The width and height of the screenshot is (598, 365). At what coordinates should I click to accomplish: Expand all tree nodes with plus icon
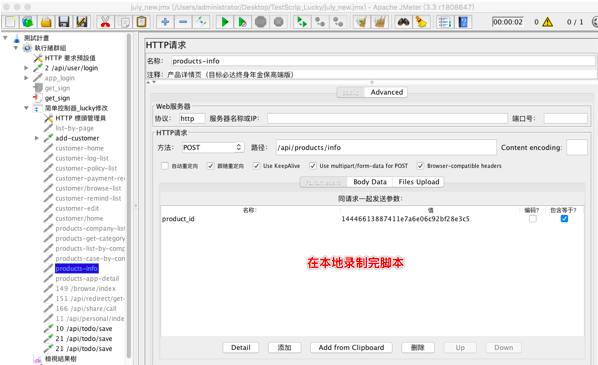point(165,22)
